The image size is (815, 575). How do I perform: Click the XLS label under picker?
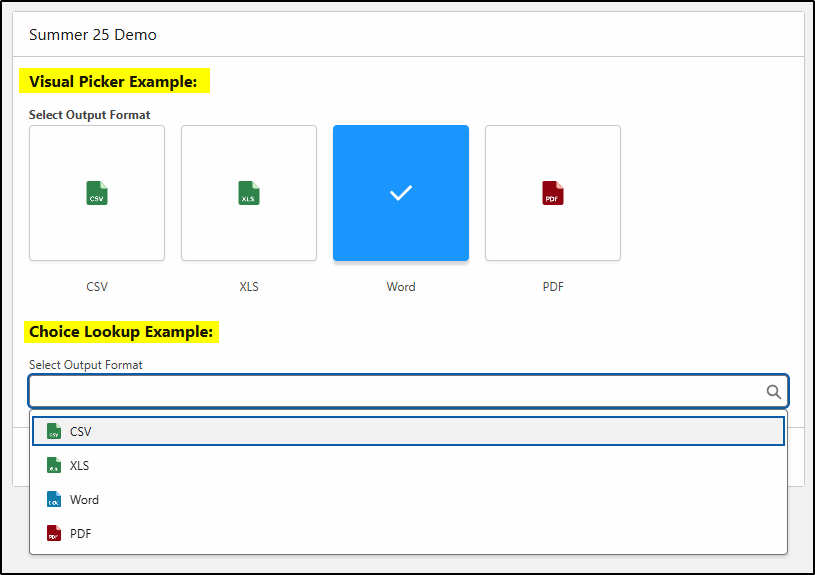249,286
